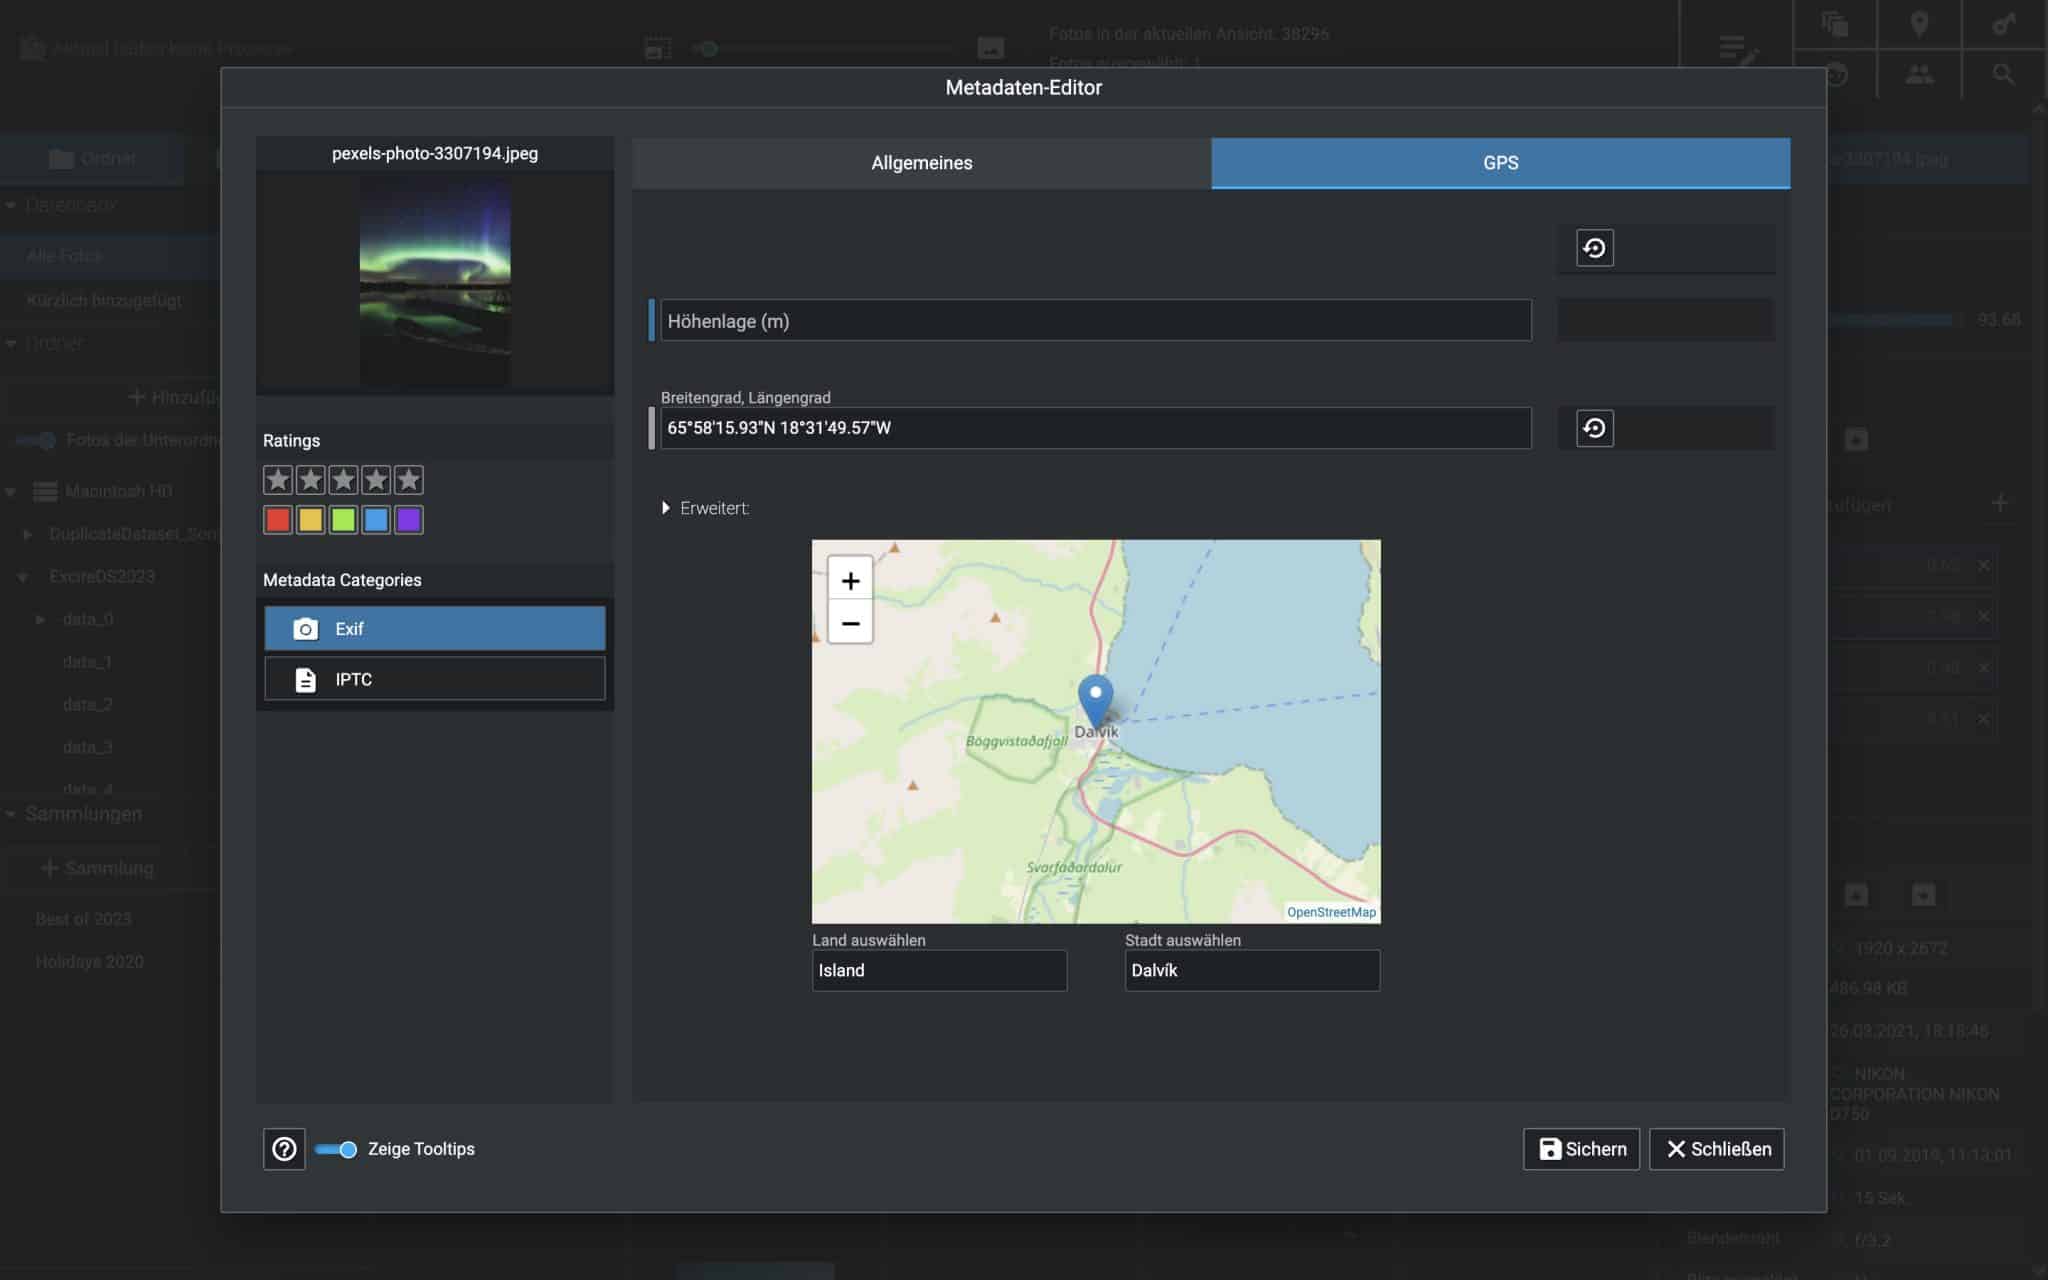Switch to the Allgemeines tab

(921, 163)
